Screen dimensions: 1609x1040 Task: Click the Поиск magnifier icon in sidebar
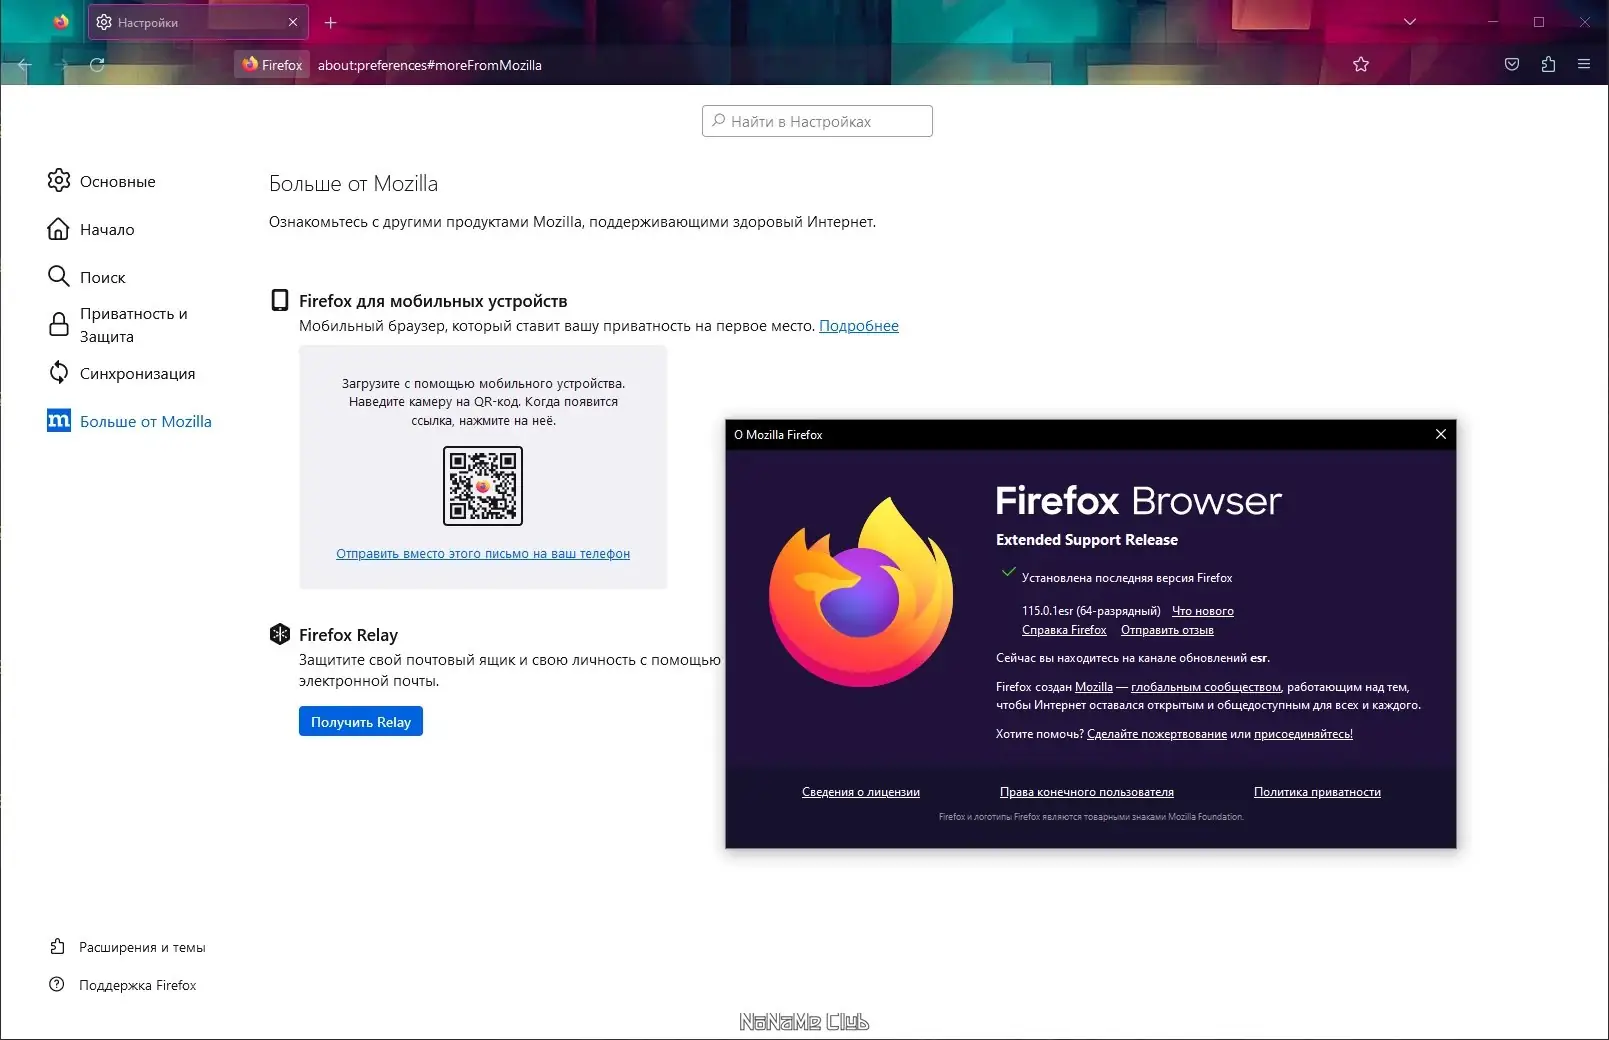(x=59, y=276)
